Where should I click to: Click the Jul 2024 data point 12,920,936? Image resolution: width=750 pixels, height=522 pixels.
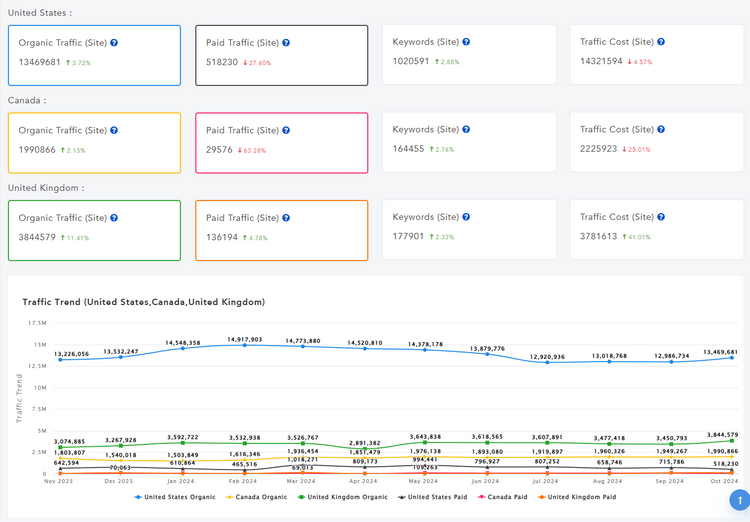548,362
